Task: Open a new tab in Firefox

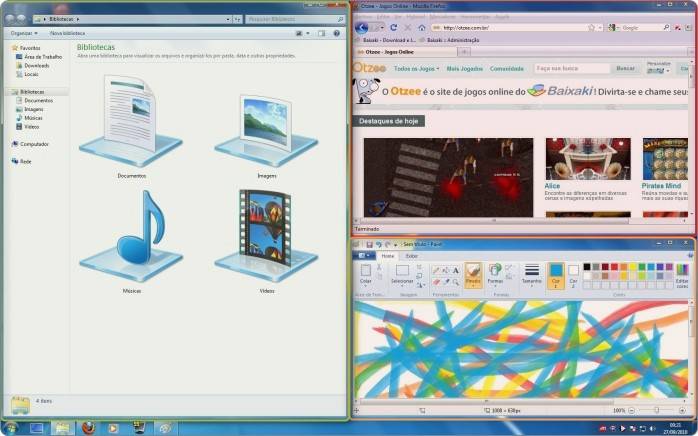Action: 464,52
